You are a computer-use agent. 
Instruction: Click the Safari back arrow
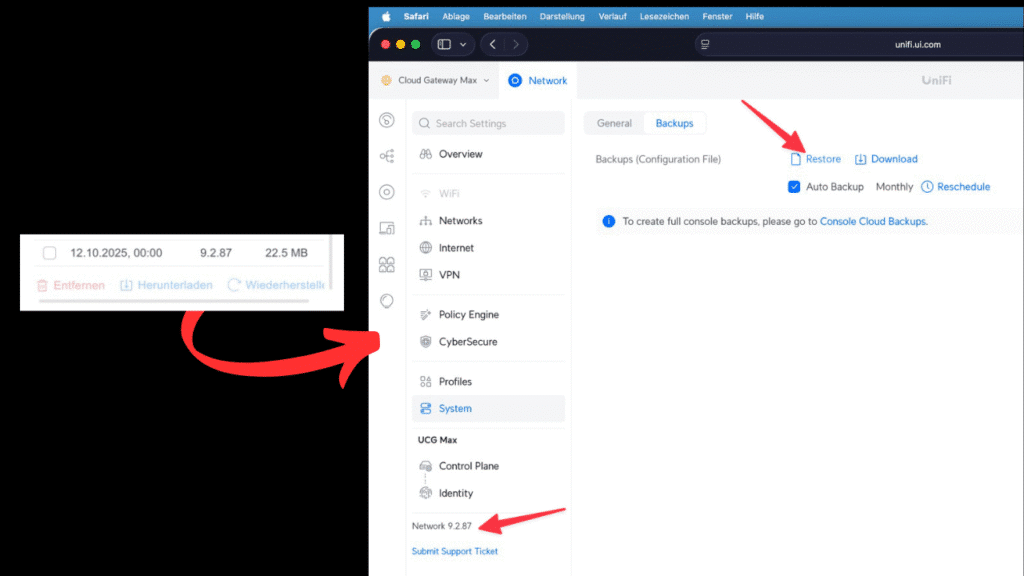tap(493, 44)
